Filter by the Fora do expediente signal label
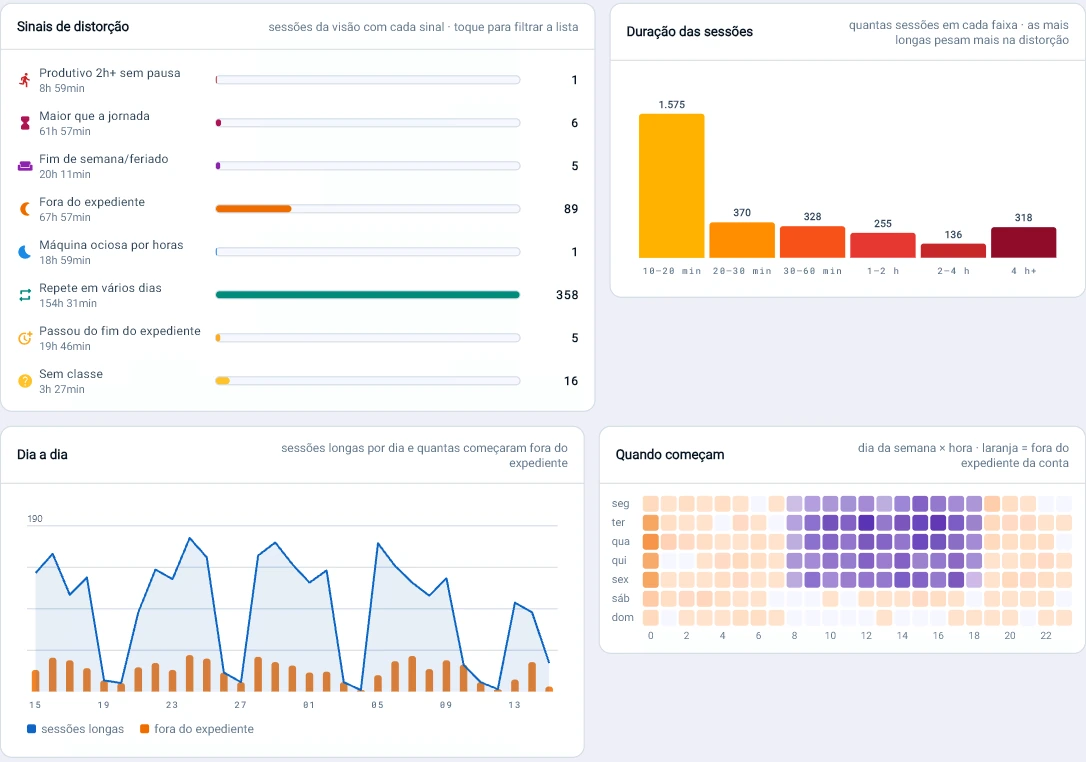This screenshot has width=1086, height=762. (x=92, y=202)
